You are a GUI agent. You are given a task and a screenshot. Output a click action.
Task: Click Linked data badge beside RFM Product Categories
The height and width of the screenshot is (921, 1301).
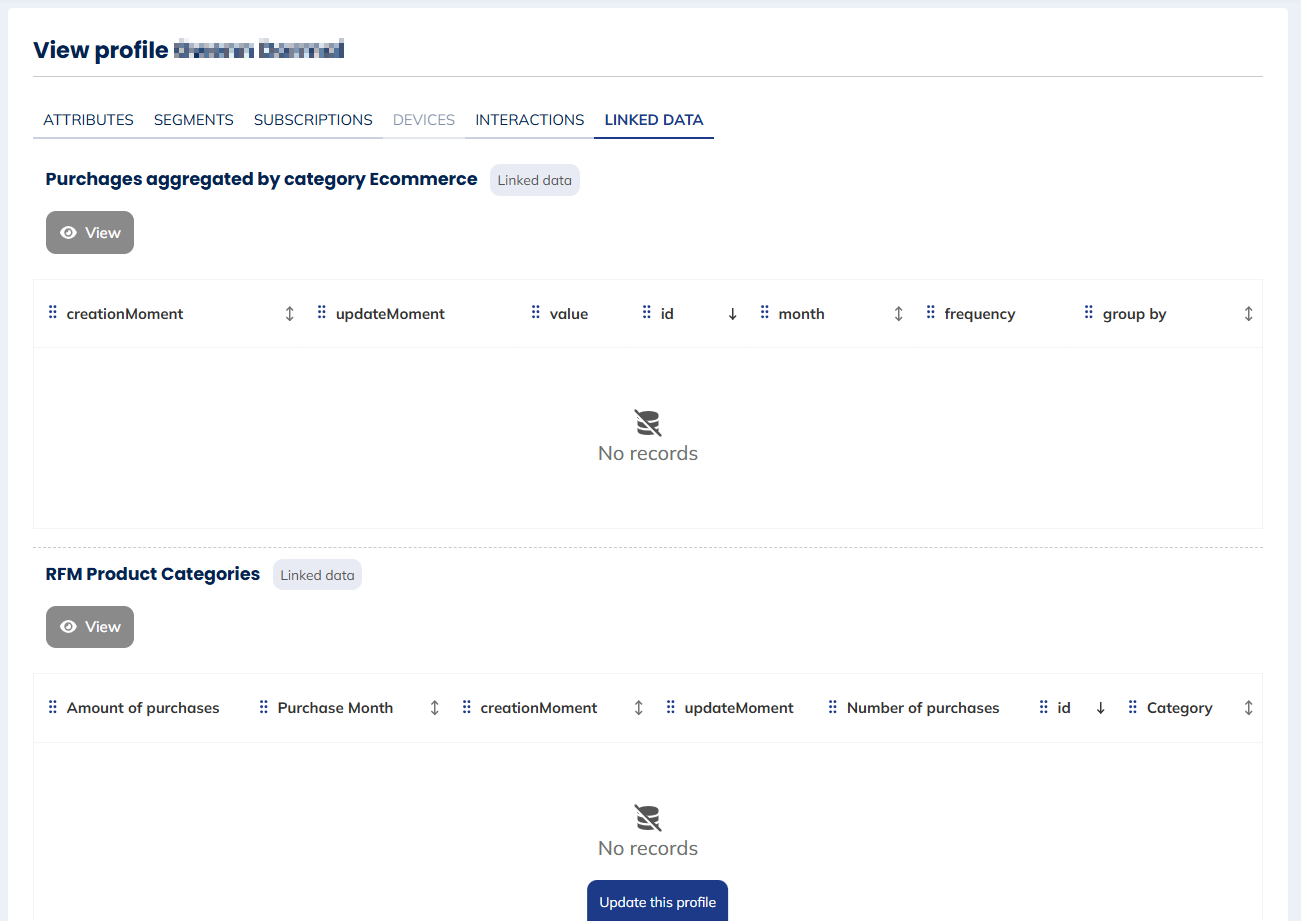[x=317, y=575]
